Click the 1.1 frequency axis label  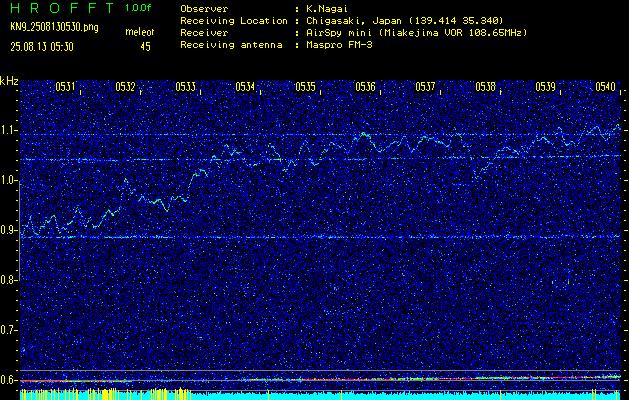coord(8,131)
